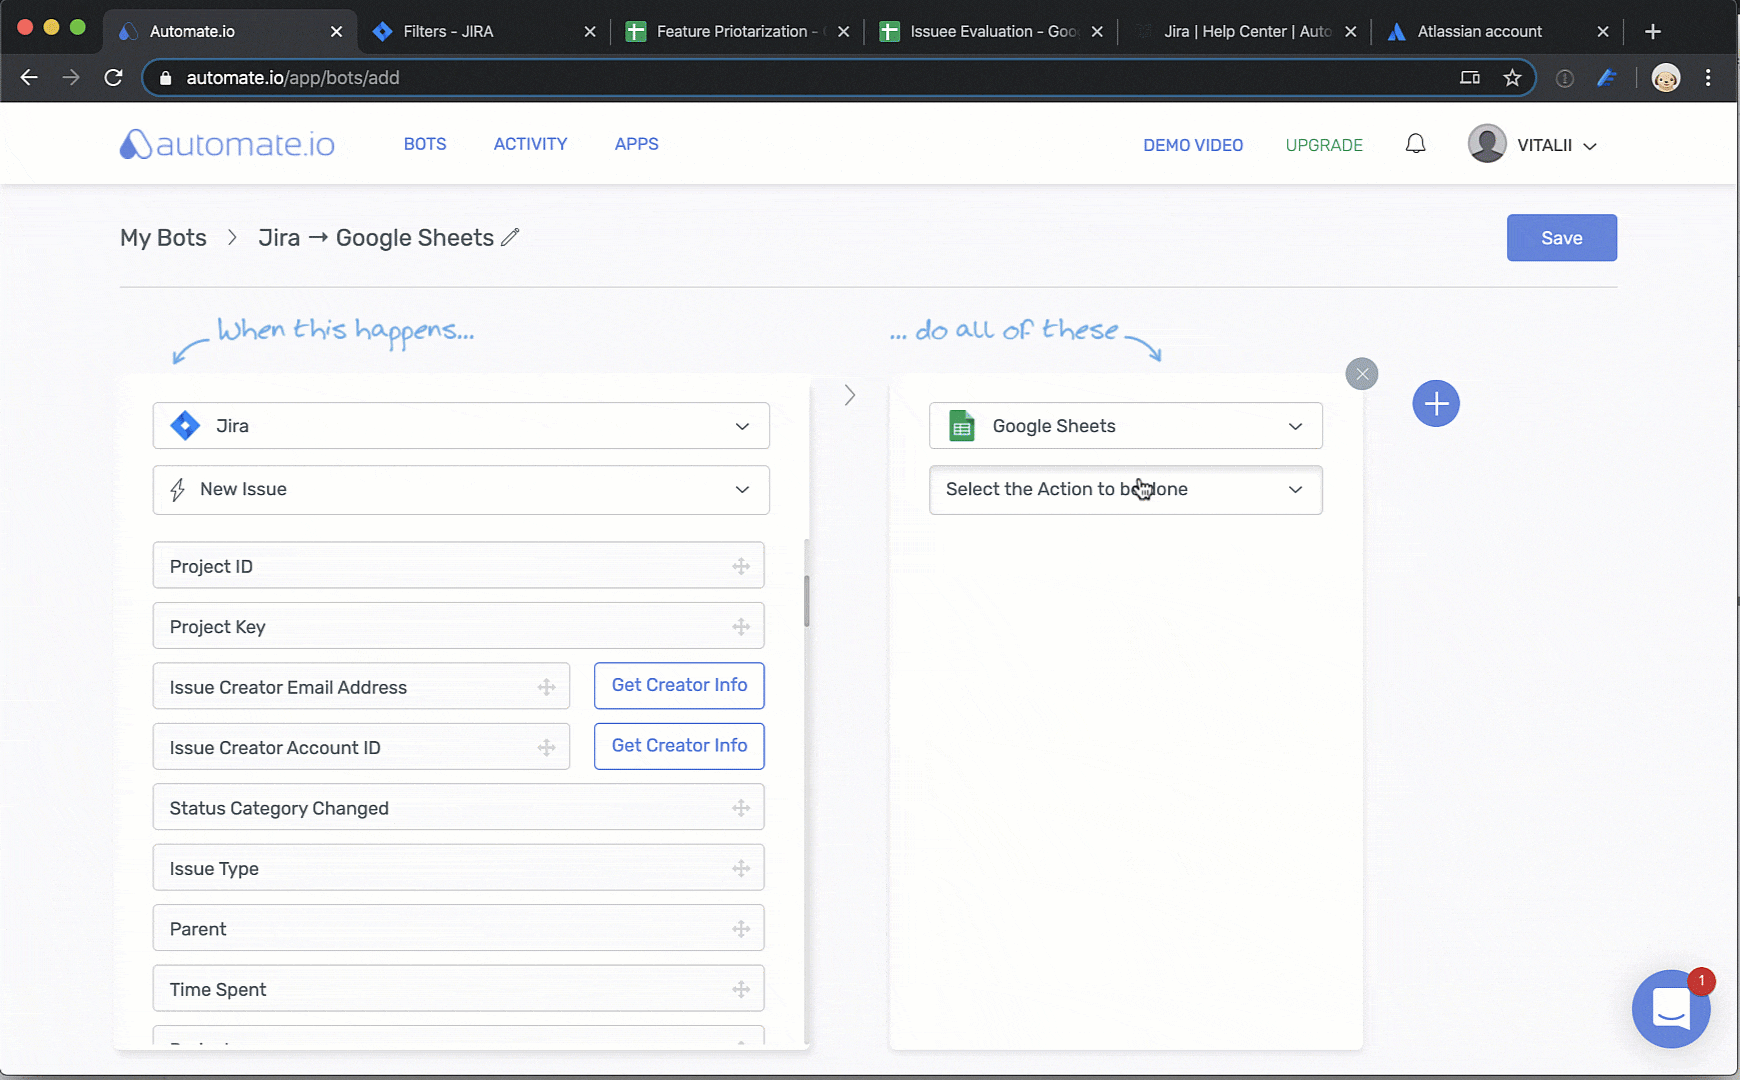Viewport: 1740px width, 1080px height.
Task: Grab the Project Key move handle
Action: click(x=741, y=627)
